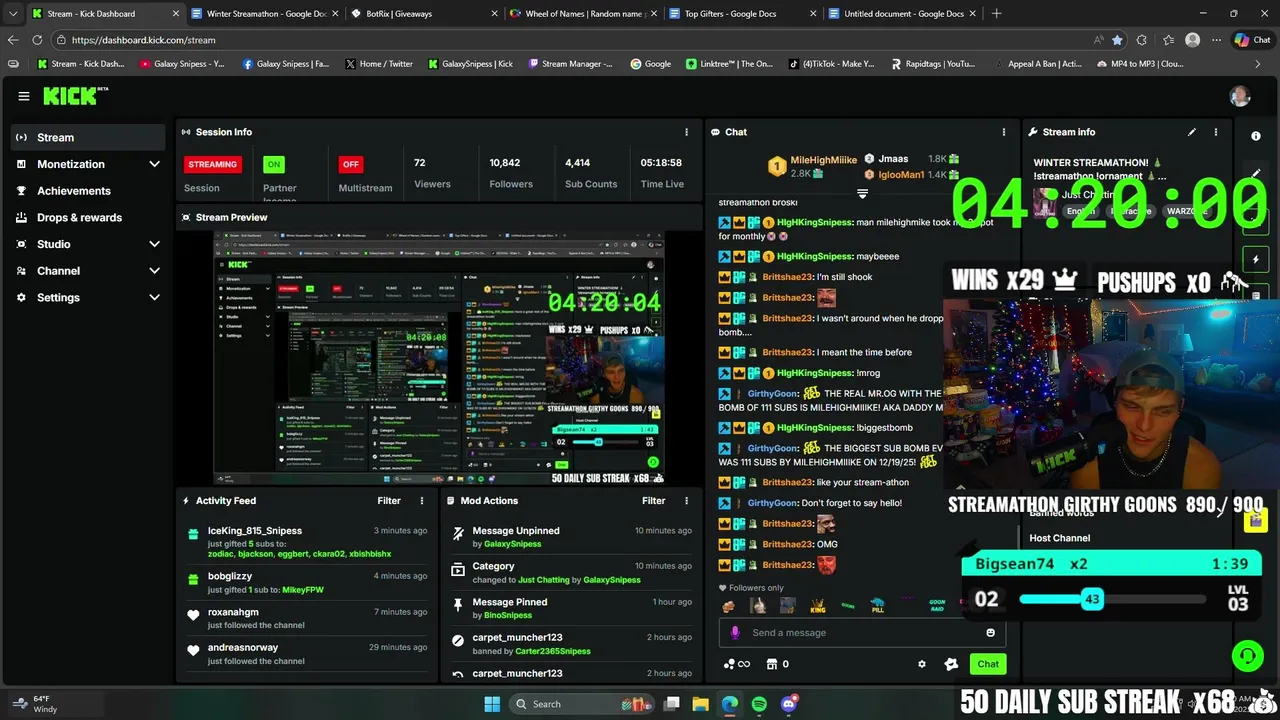Open BinoSnipess link in Message Pinned entry
Image resolution: width=1280 pixels, height=720 pixels.
point(508,615)
